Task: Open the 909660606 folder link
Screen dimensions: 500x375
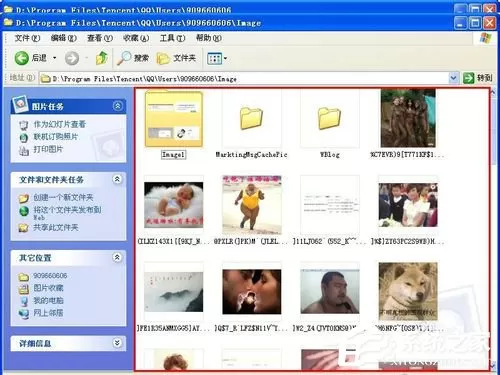Action: (50, 276)
